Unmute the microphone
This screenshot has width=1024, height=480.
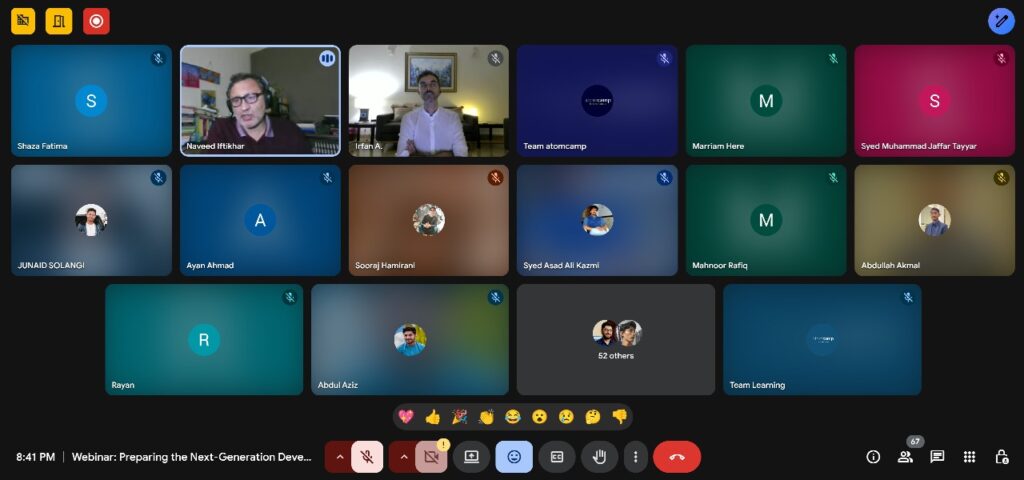tap(367, 457)
